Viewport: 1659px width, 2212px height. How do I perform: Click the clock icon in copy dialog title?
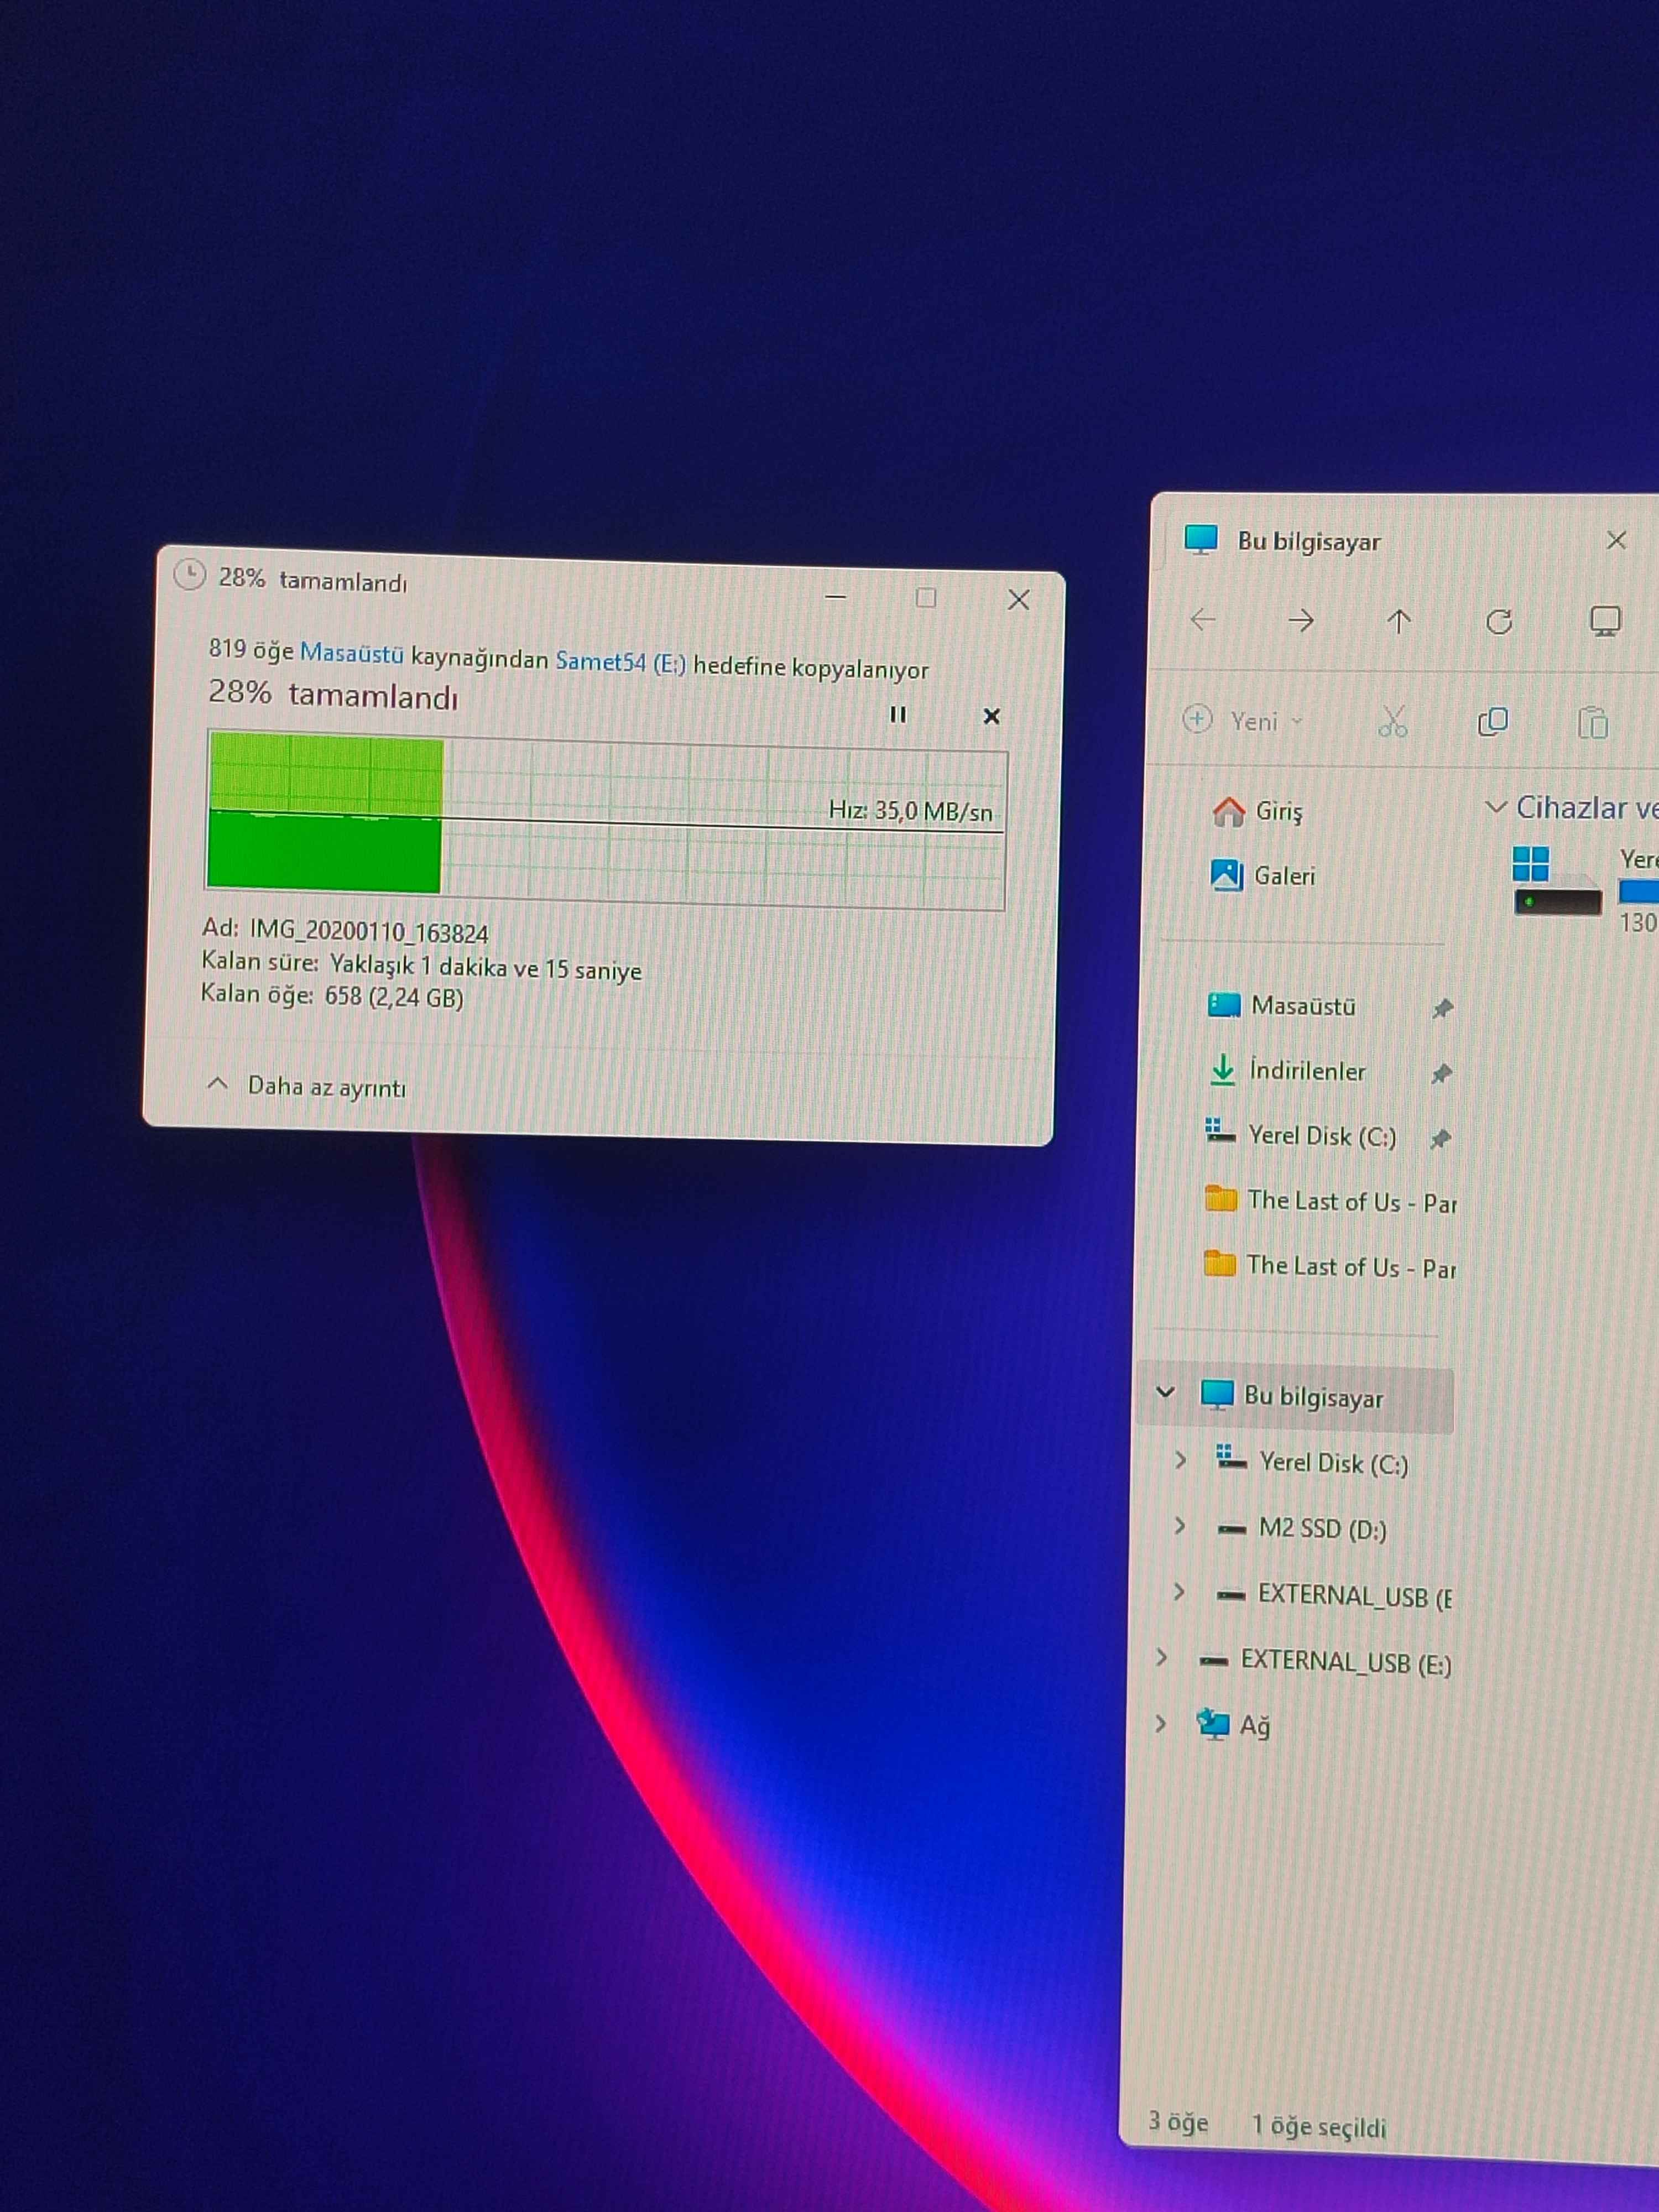click(x=189, y=575)
